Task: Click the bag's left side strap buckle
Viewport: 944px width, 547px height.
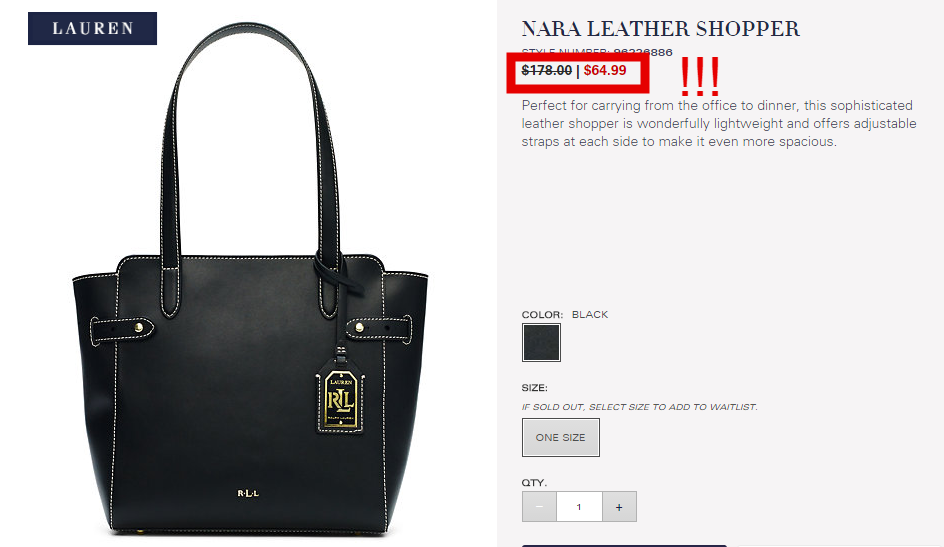Action: pyautogui.click(x=122, y=330)
